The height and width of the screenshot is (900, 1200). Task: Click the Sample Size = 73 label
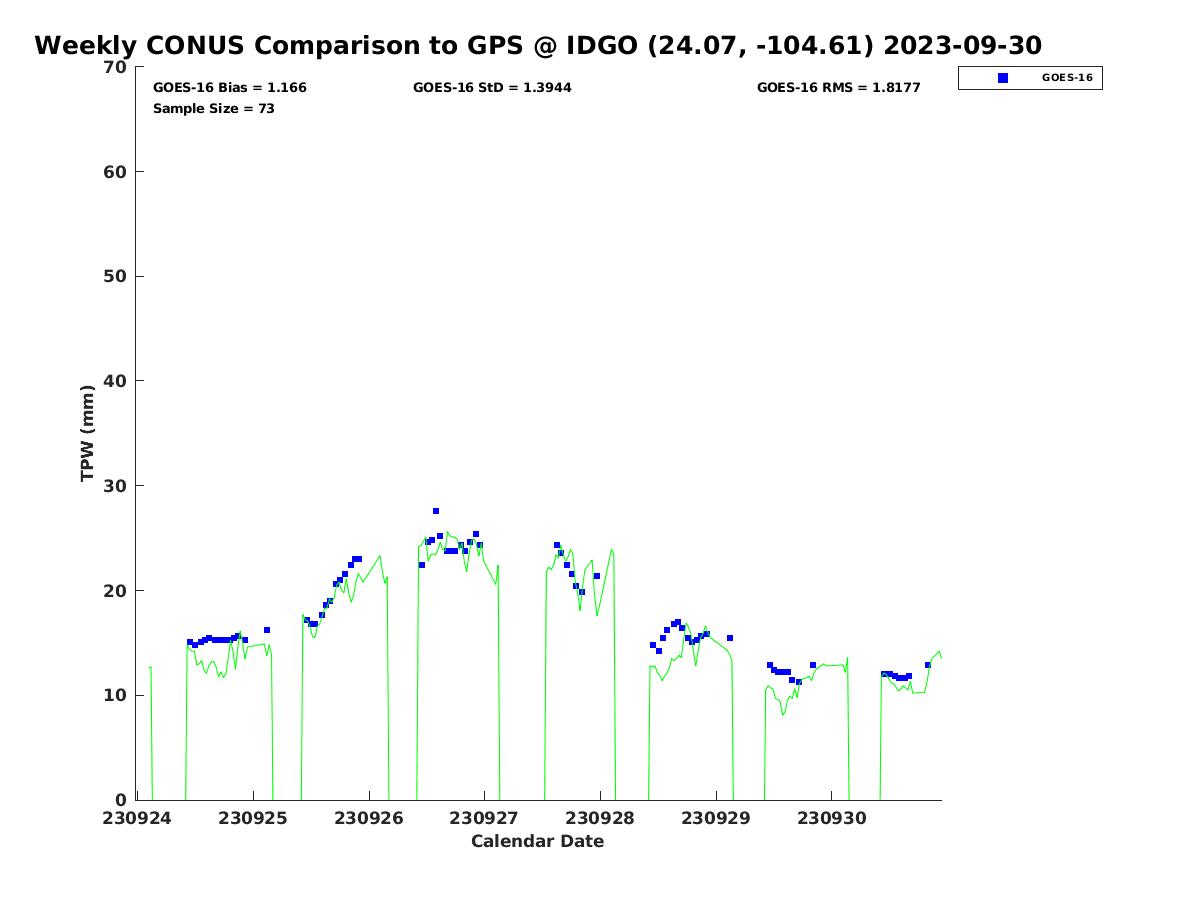(214, 109)
